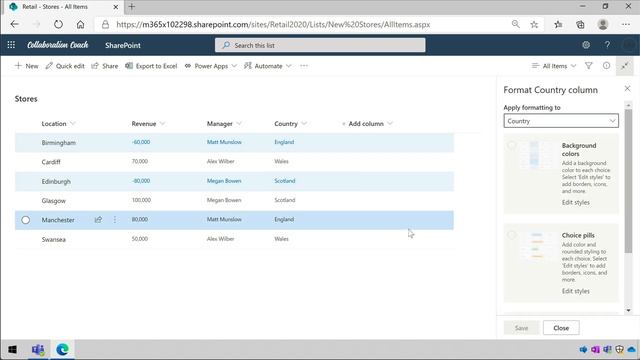Click Edit styles under Background colors
Viewport: 640px width, 360px height.
pos(576,202)
